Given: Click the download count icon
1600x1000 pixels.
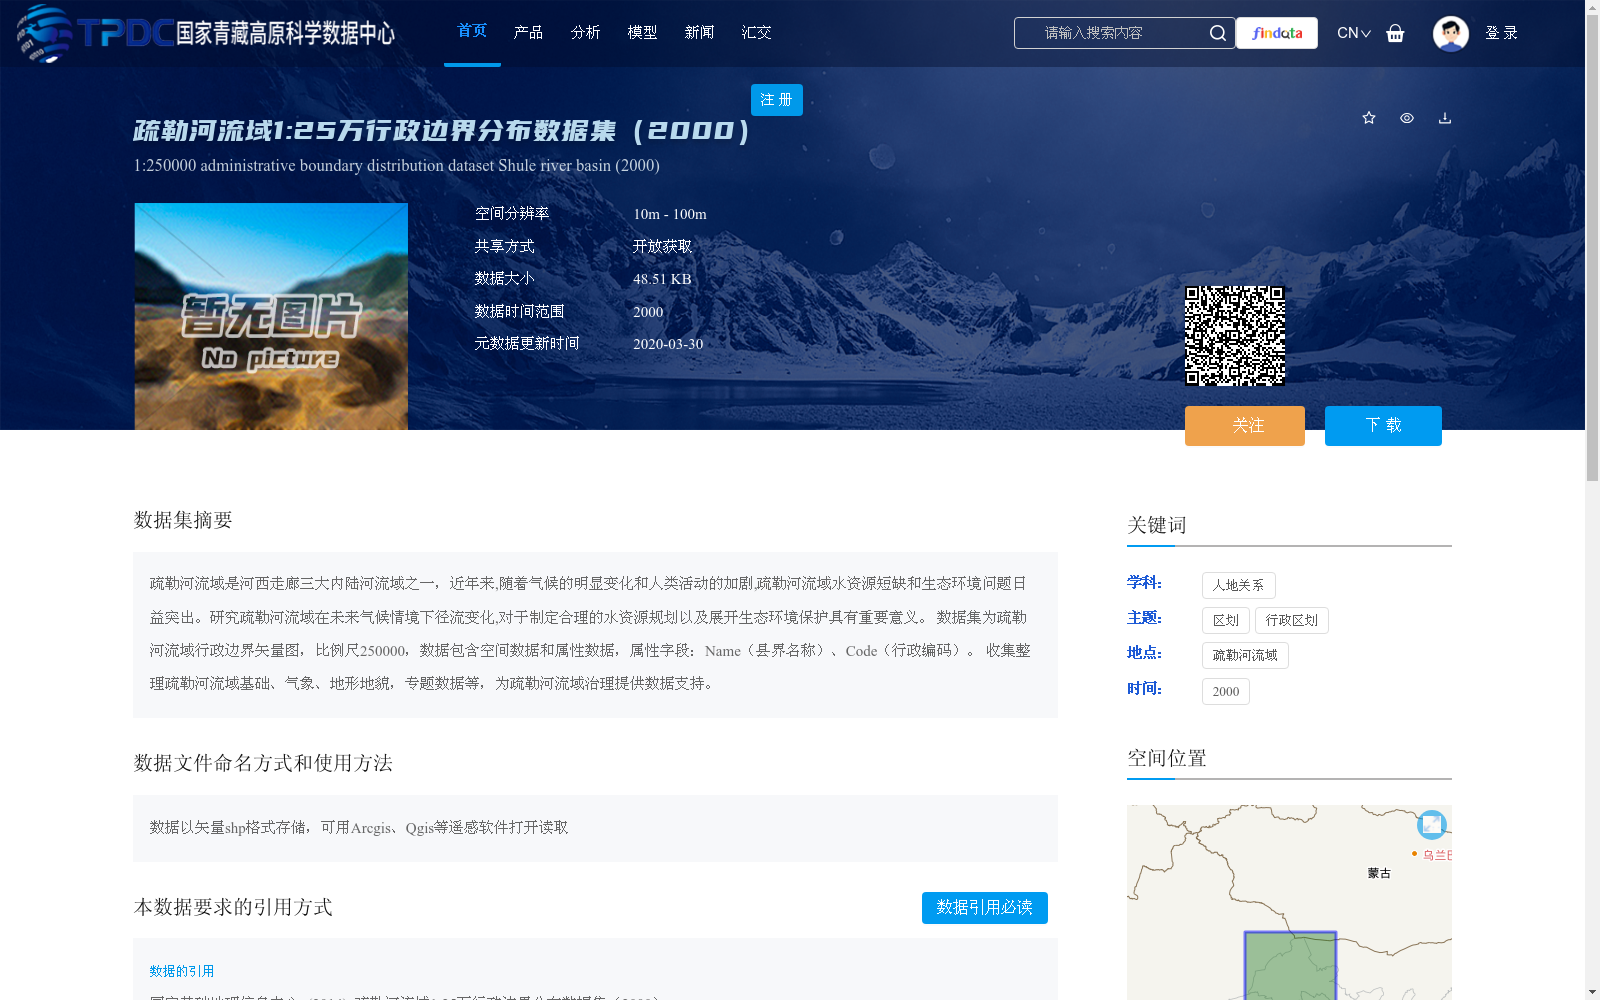Looking at the screenshot, I should click(1445, 118).
